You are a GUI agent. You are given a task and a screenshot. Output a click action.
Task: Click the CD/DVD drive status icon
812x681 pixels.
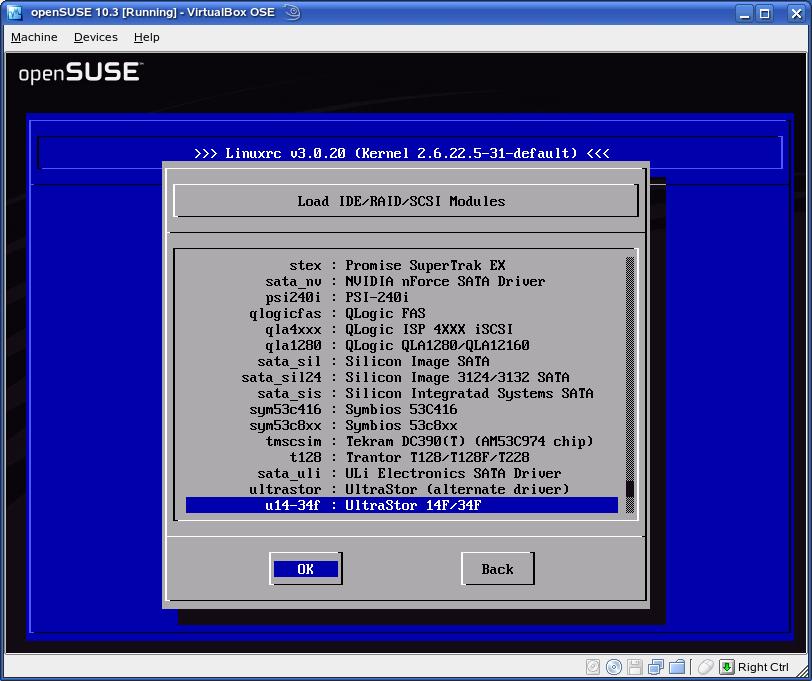click(x=614, y=666)
